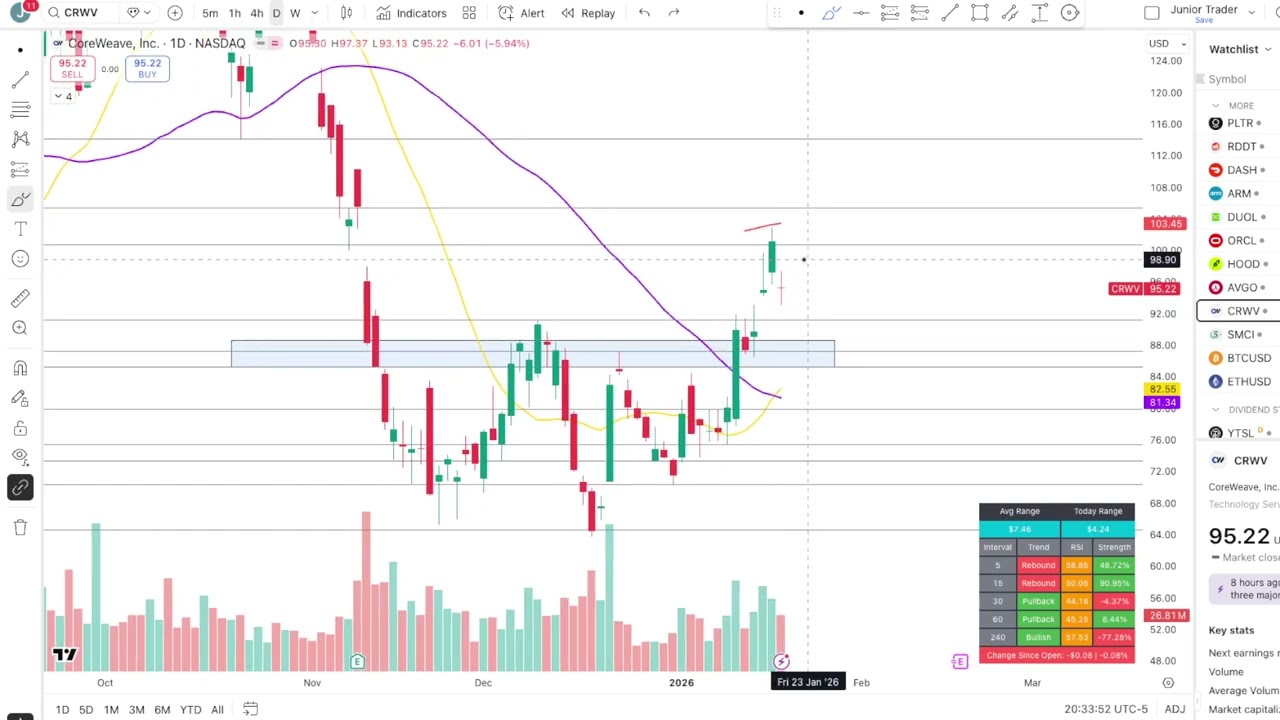Open the forecasting and measurement tools
Image resolution: width=1280 pixels, height=720 pixels.
(x=20, y=169)
